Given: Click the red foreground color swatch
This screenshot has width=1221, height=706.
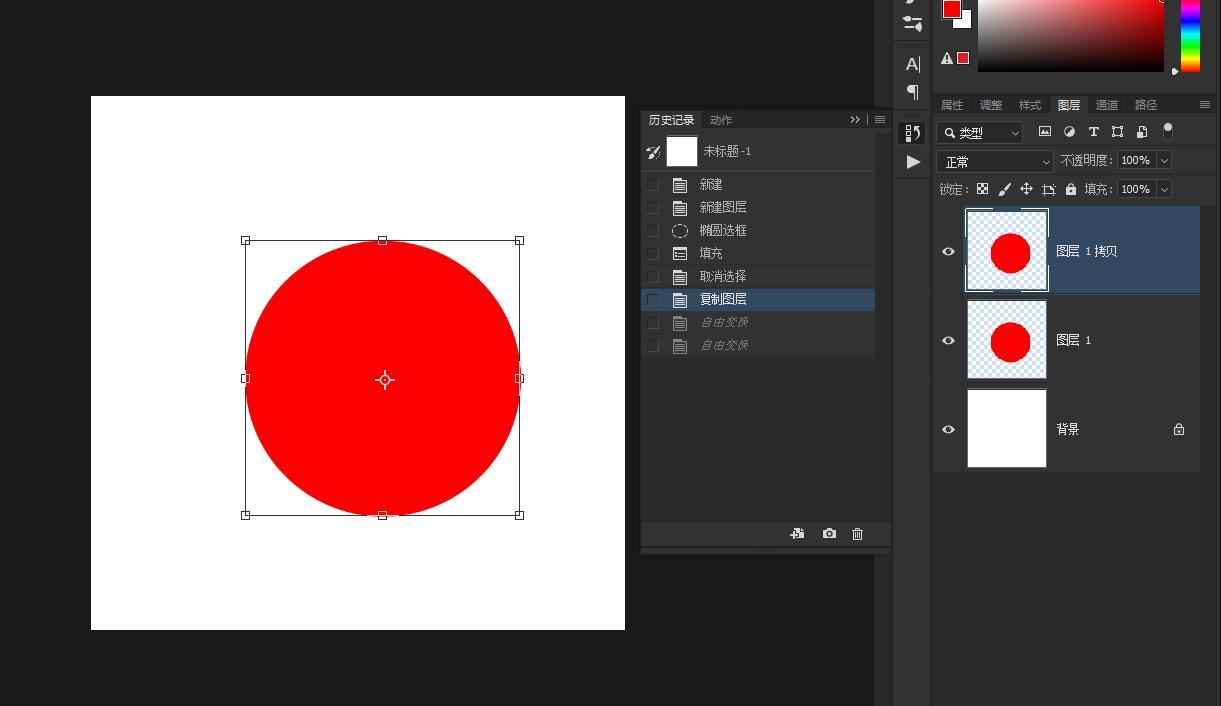Looking at the screenshot, I should (x=951, y=9).
